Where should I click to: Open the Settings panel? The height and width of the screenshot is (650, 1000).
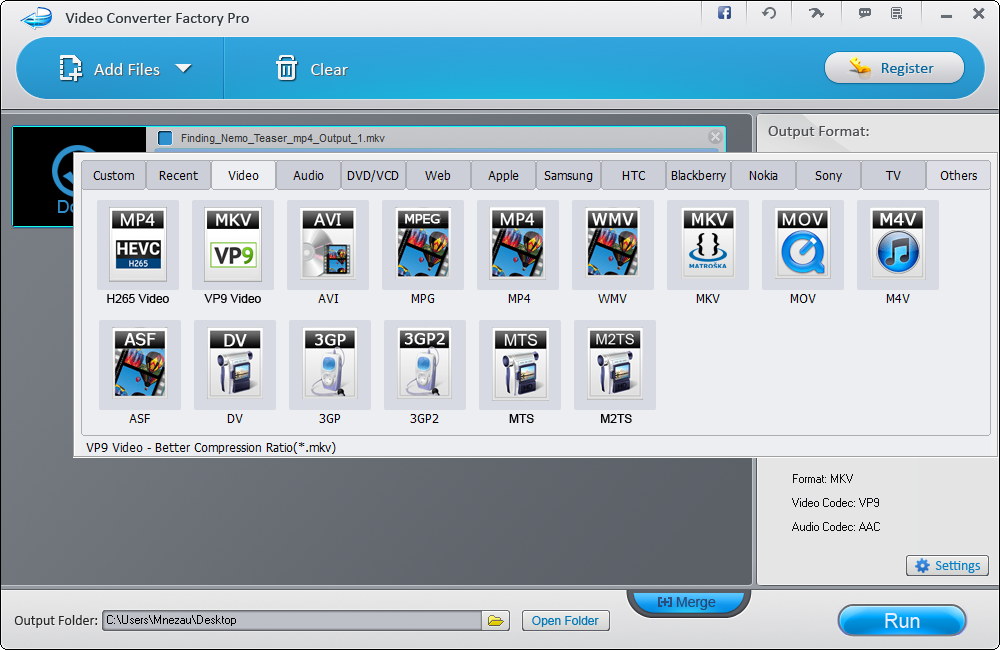(x=946, y=565)
